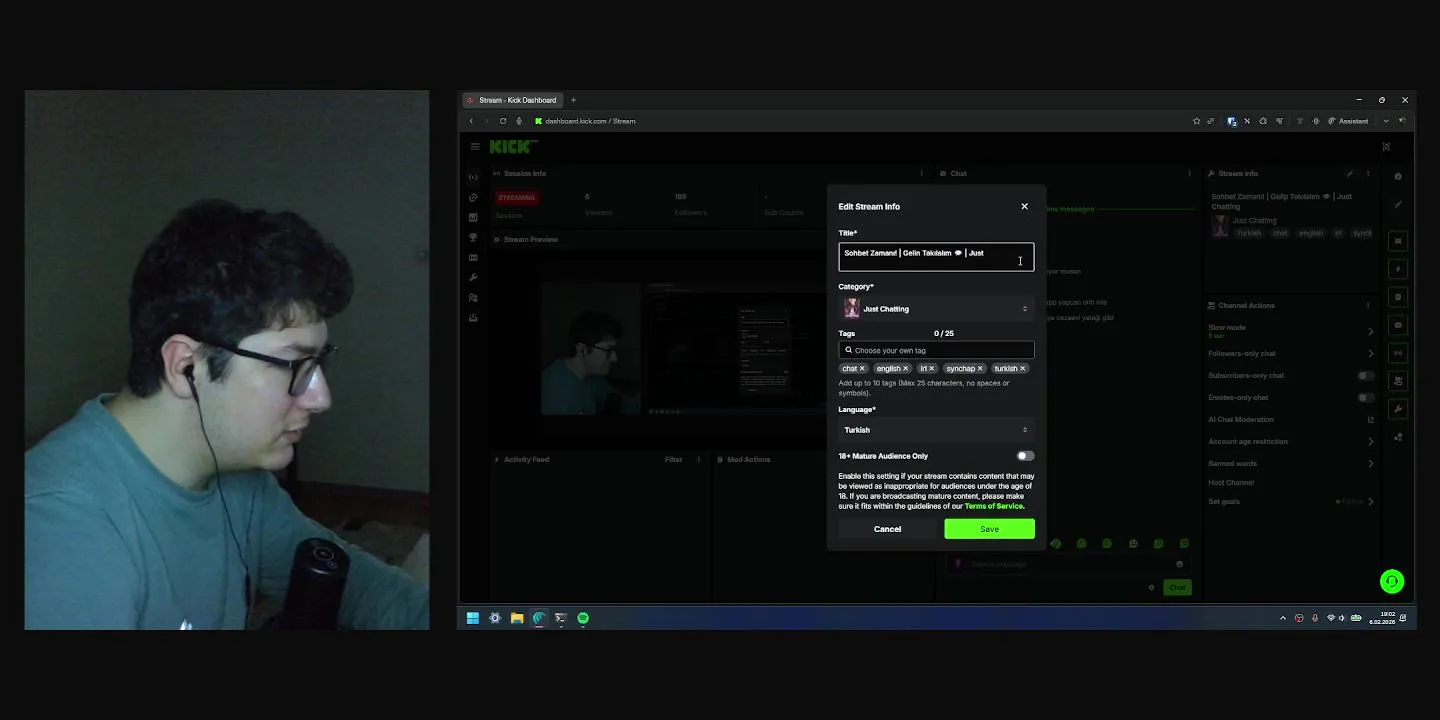Open a new browser tab
The image size is (1440, 720).
(573, 100)
